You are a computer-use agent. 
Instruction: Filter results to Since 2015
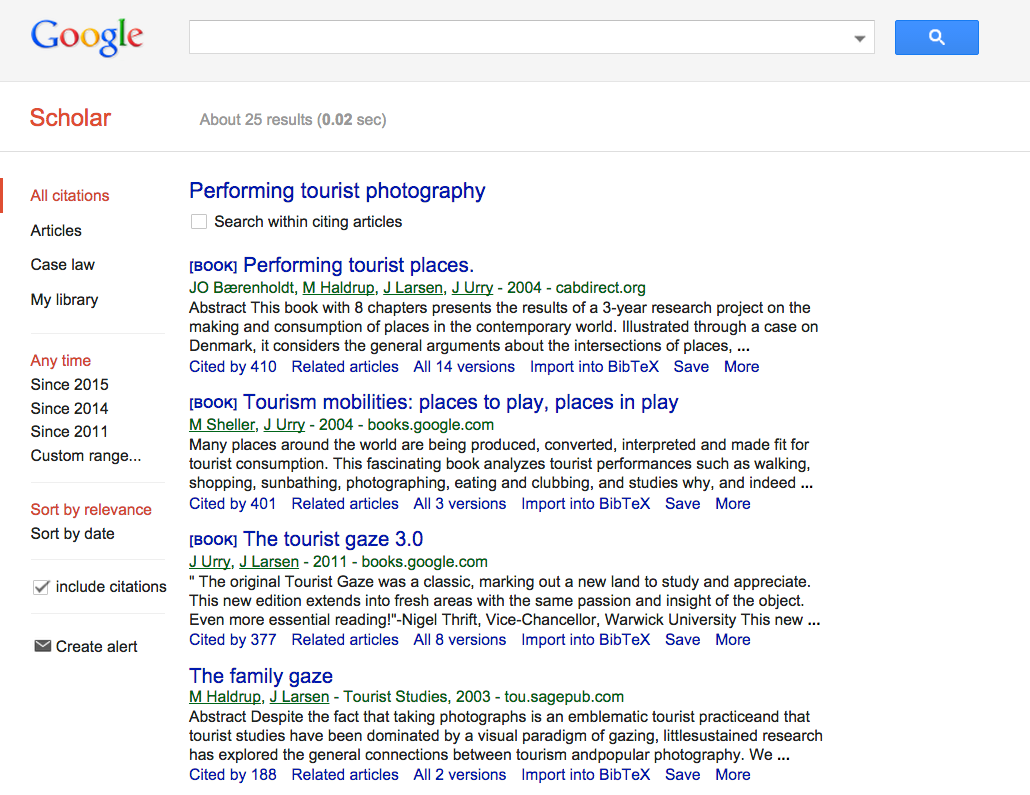pyautogui.click(x=69, y=384)
